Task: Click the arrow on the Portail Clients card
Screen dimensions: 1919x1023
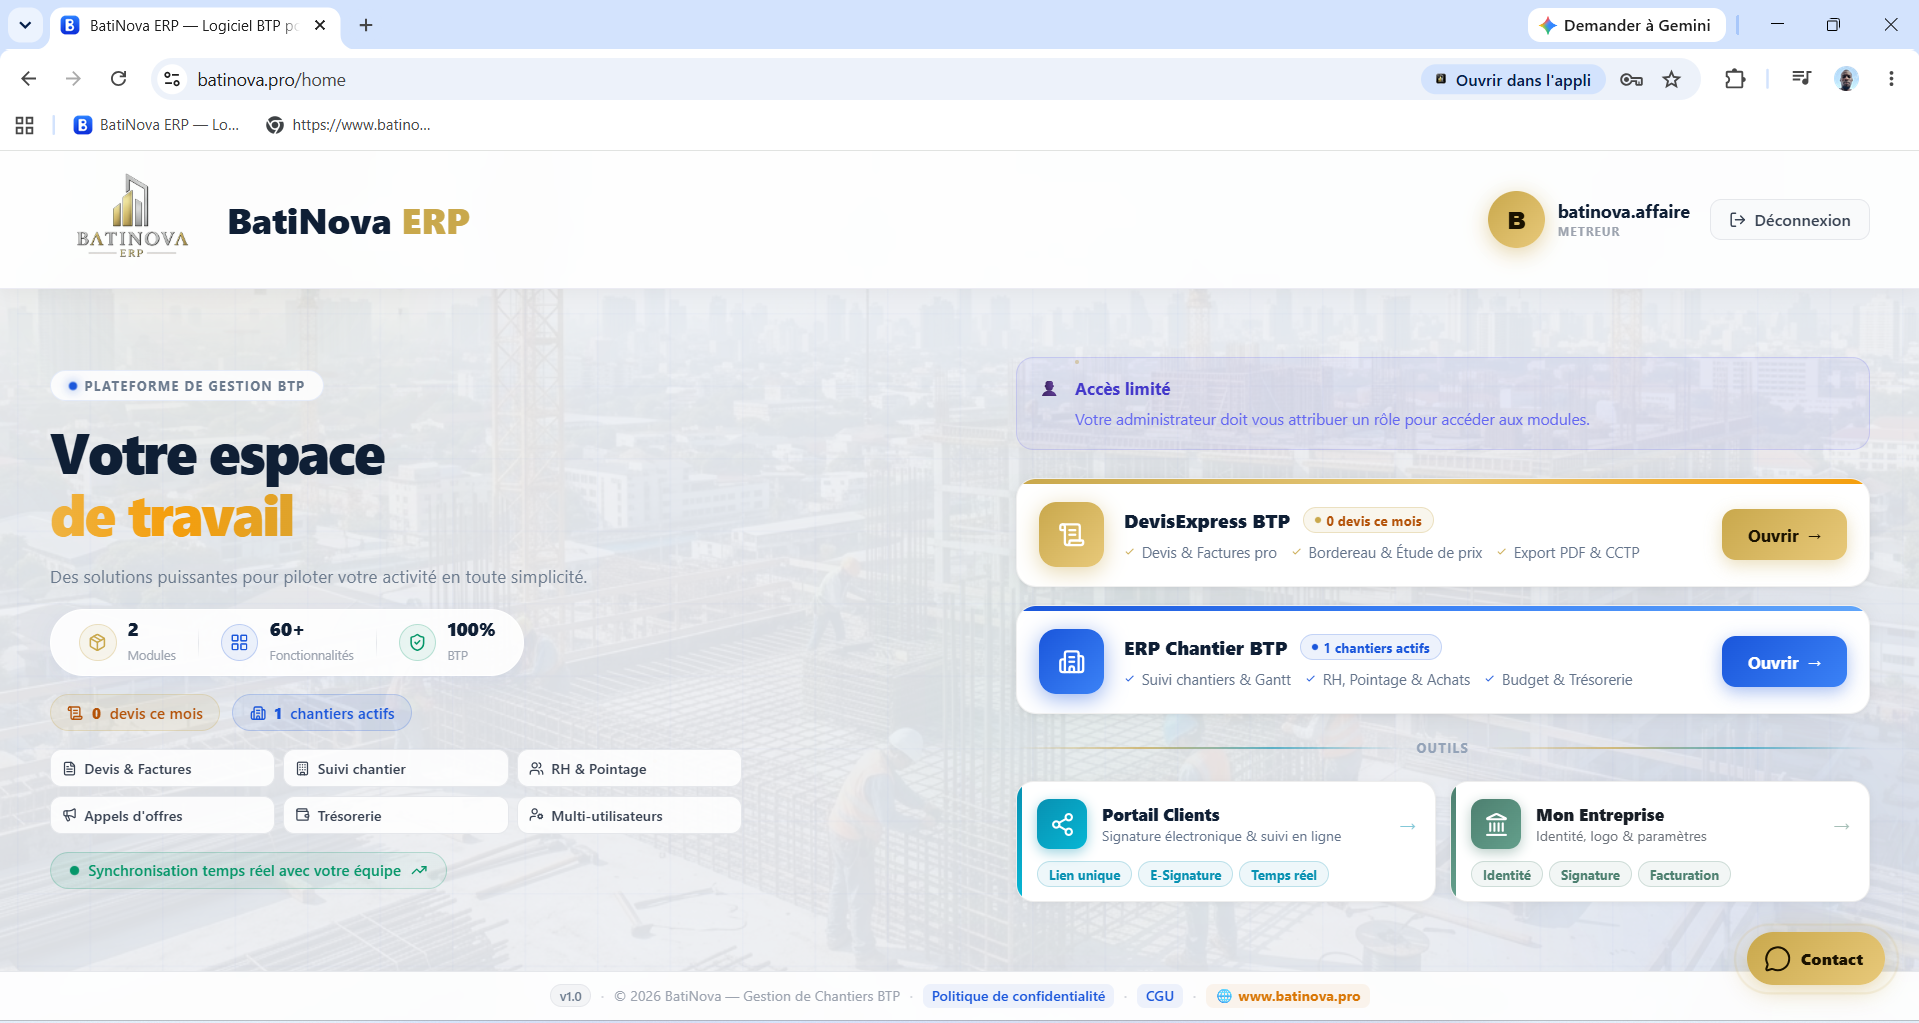Action: pyautogui.click(x=1407, y=826)
